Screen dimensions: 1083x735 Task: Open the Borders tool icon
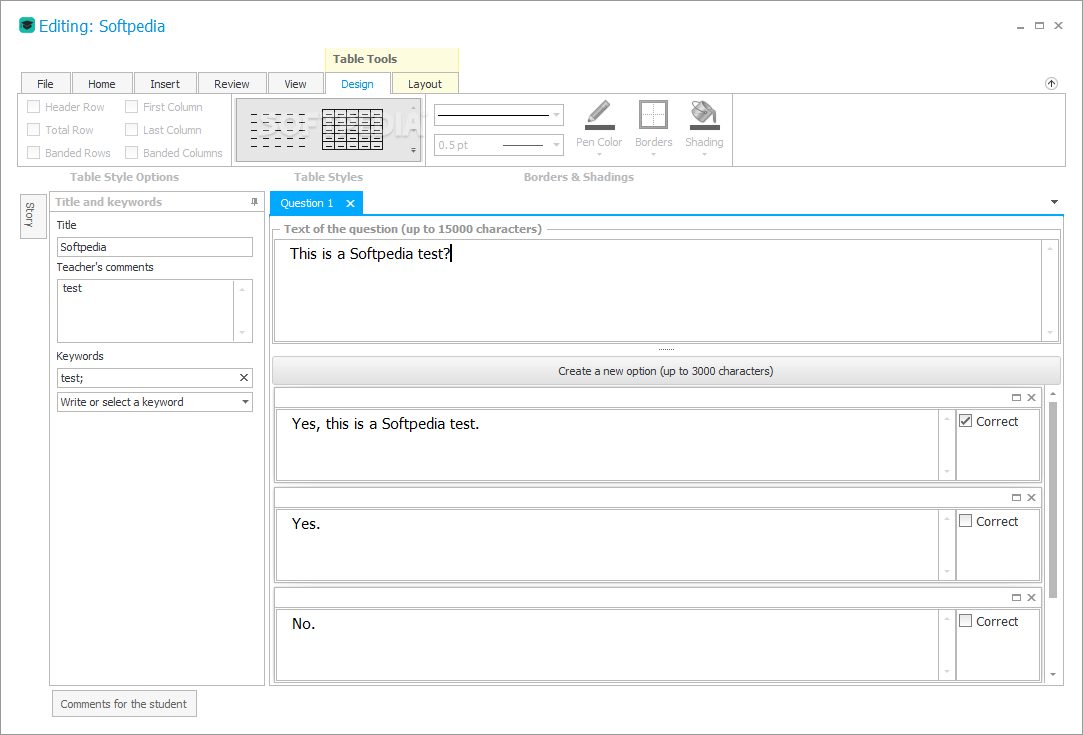point(653,115)
